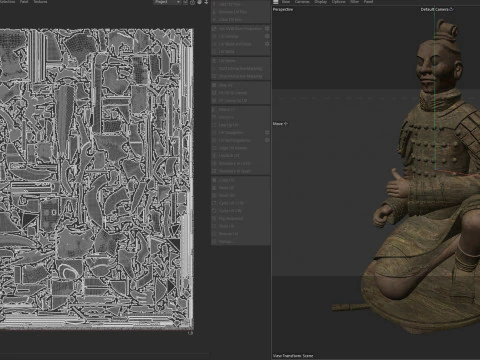Open options gear beside UV Unwrap

click(267, 36)
